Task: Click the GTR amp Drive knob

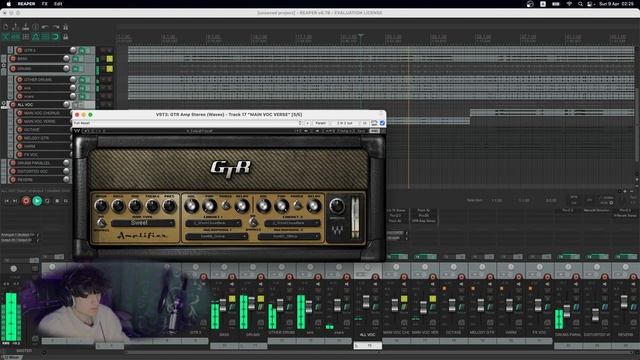Action: (x=101, y=206)
